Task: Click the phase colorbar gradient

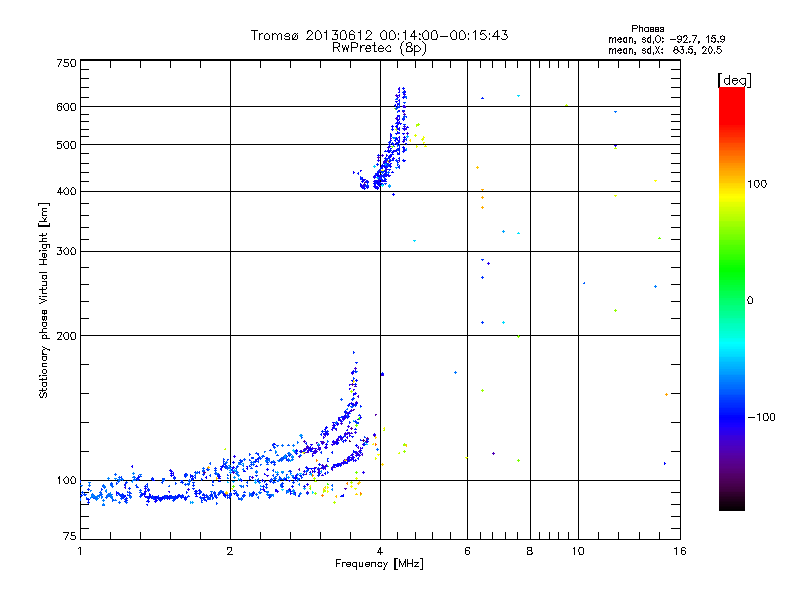Action: click(x=732, y=298)
